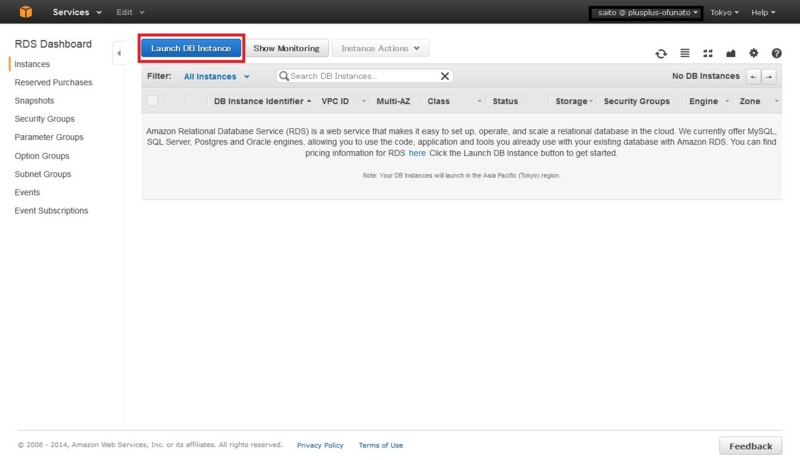Select Instances in the sidebar
Image resolution: width=800 pixels, height=460 pixels.
coord(32,64)
